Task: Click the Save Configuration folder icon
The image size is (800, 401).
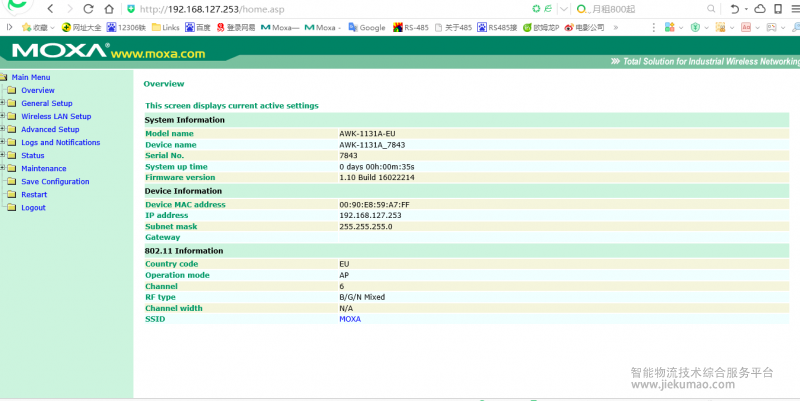Action: click(x=12, y=181)
